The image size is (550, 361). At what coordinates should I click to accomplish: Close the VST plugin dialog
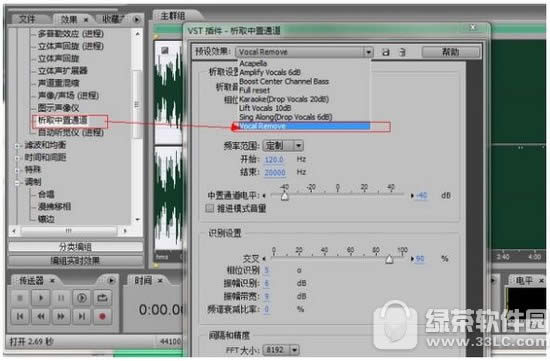coord(473,27)
